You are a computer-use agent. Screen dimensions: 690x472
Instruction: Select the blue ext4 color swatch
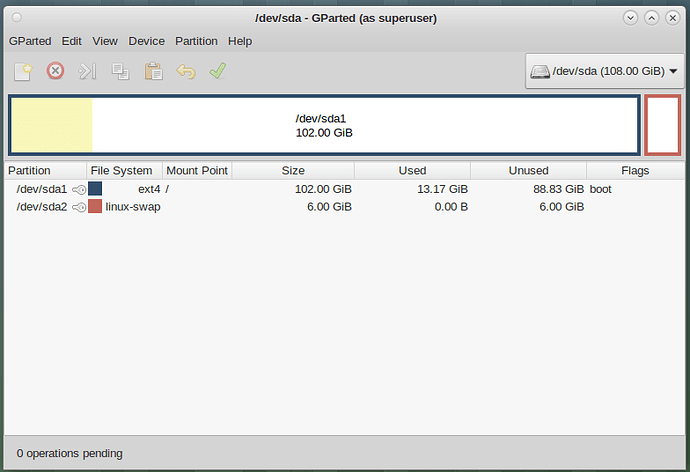(95, 189)
